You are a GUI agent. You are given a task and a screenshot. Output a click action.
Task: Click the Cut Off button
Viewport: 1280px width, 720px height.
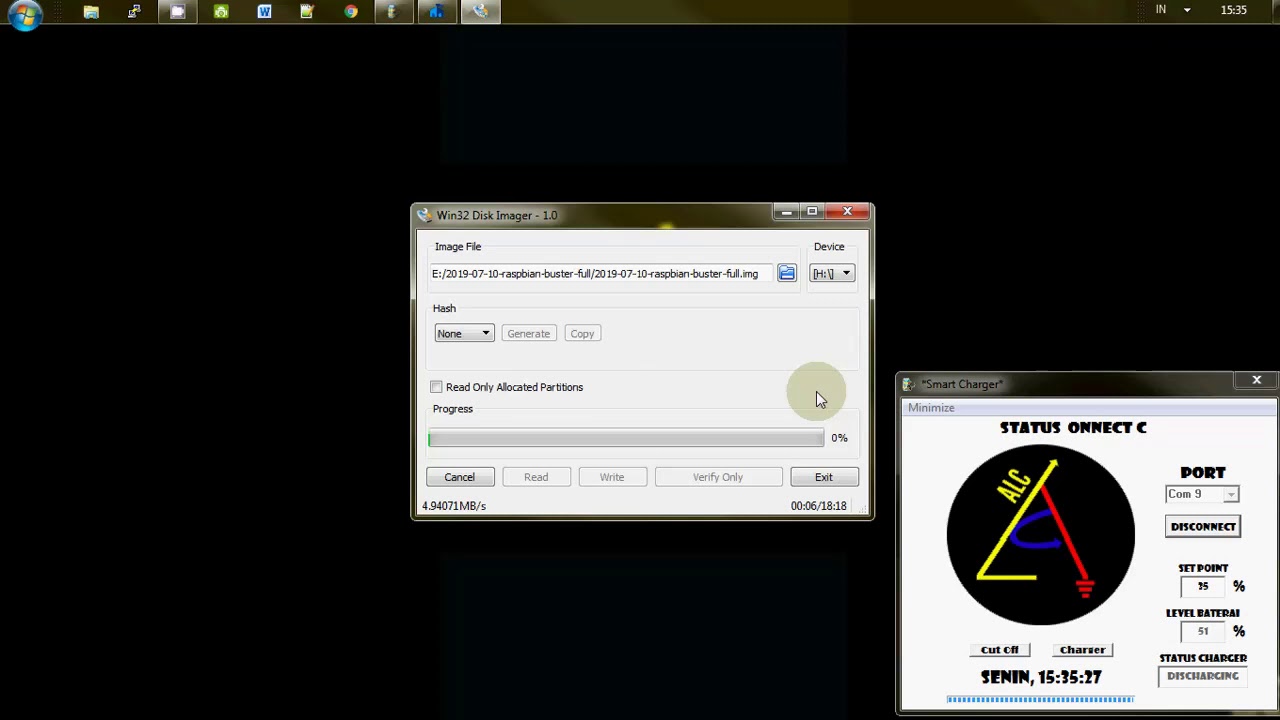point(1000,650)
